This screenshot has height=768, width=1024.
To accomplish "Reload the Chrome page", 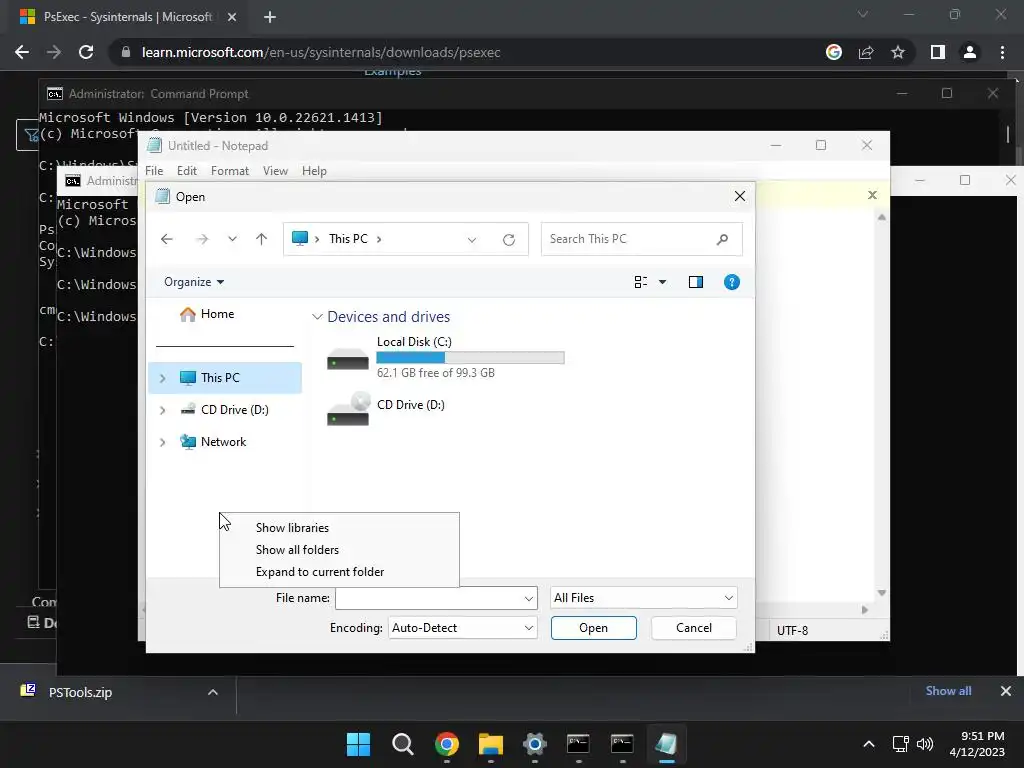I will (86, 52).
